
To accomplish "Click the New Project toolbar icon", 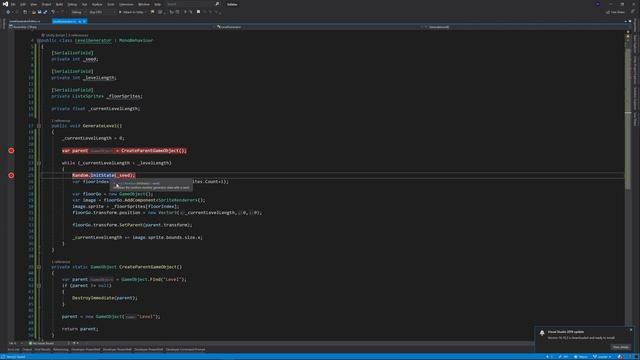I will click(25, 12).
